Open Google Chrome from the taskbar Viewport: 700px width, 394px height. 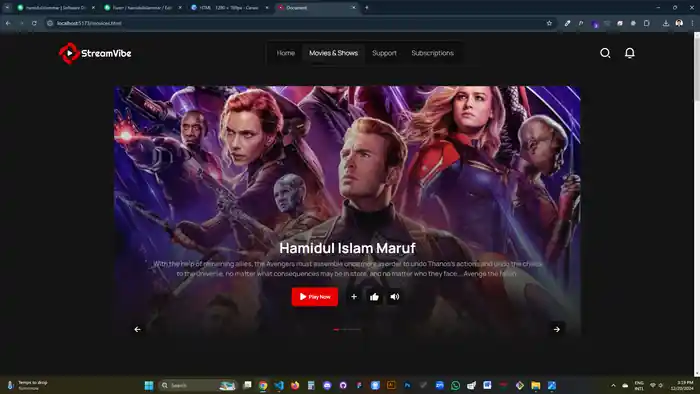(263, 386)
